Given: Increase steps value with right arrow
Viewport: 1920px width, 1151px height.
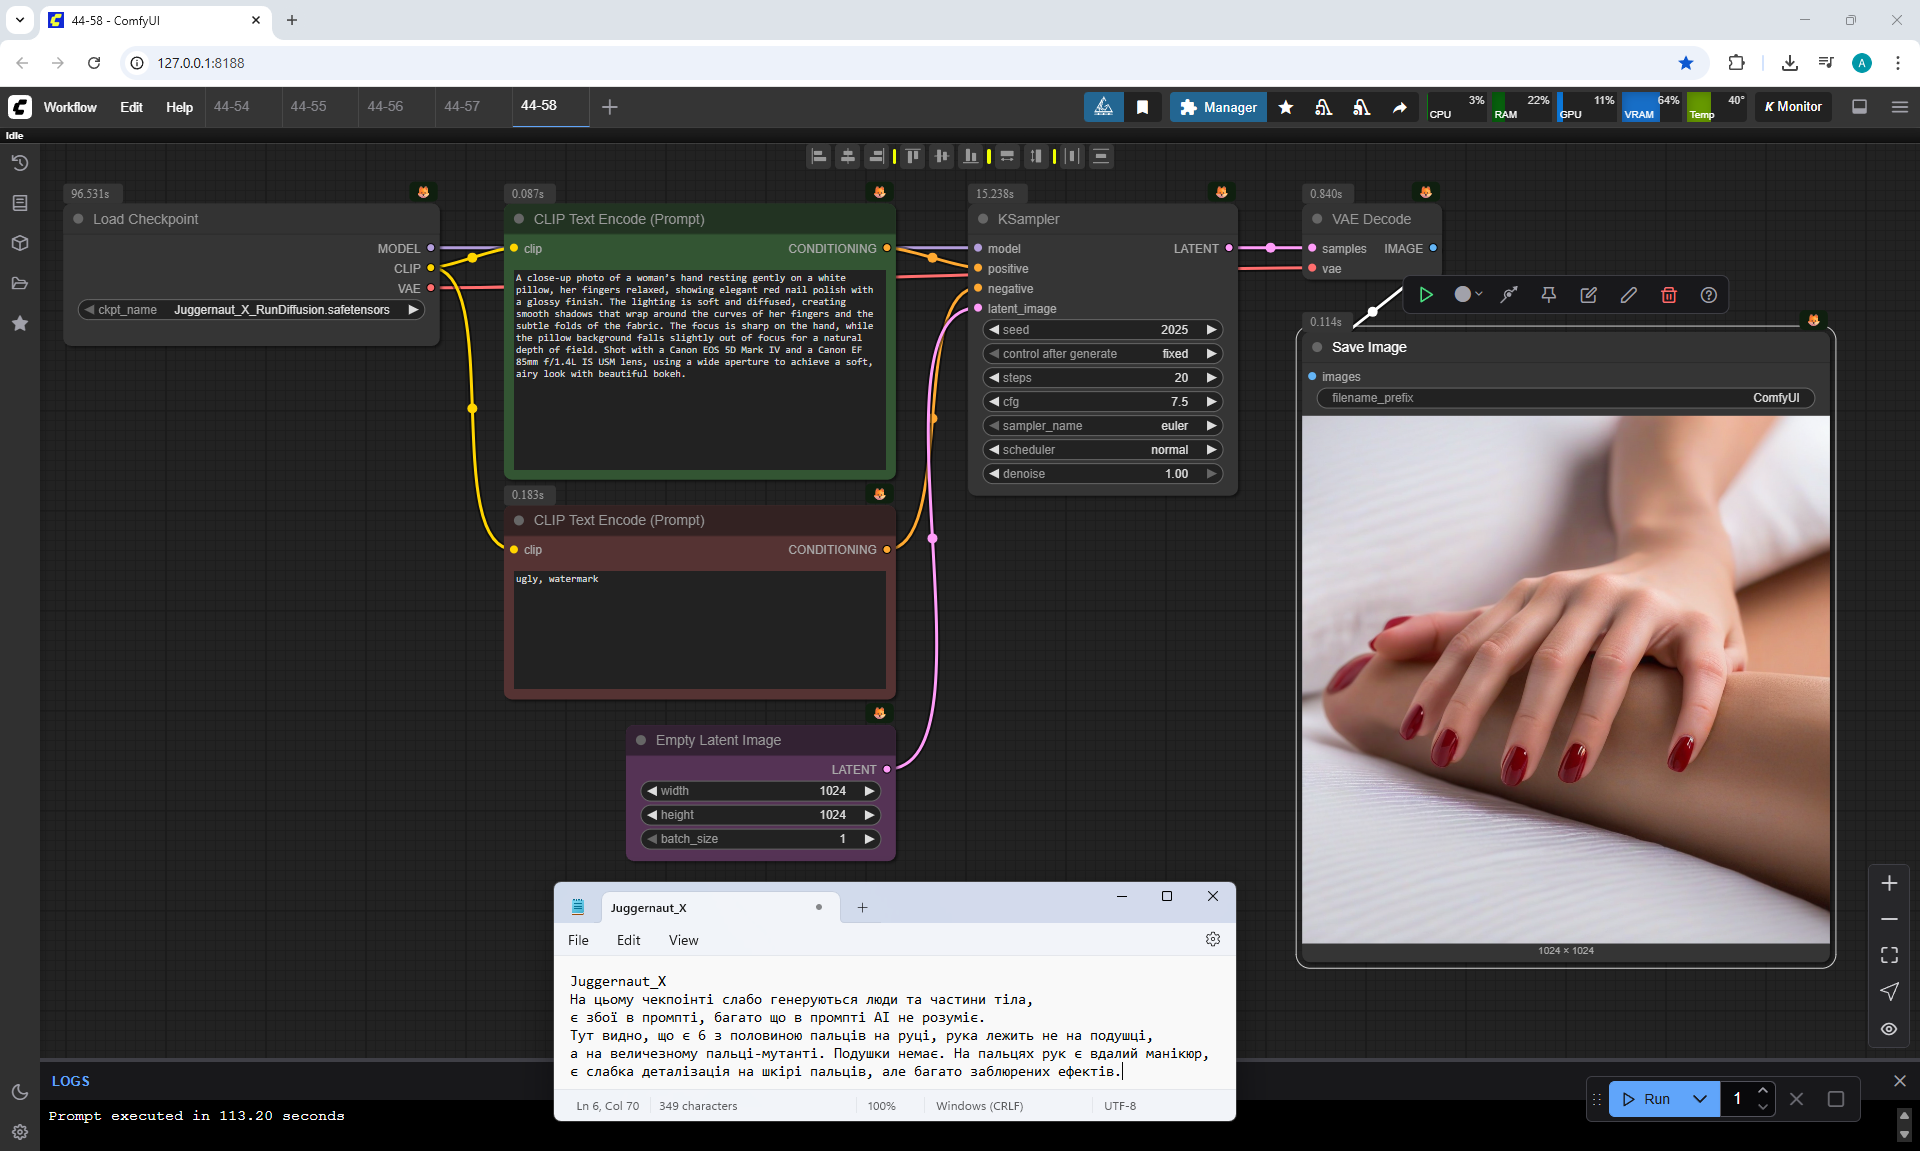Looking at the screenshot, I should click(1211, 378).
